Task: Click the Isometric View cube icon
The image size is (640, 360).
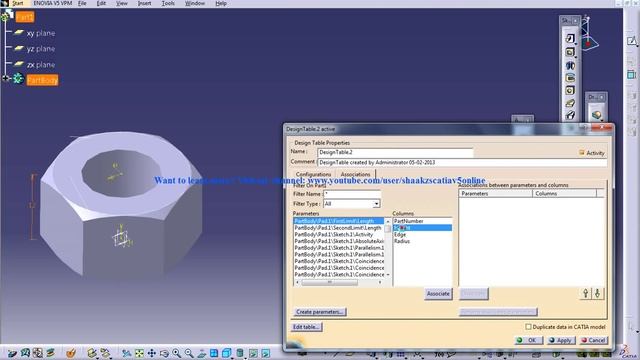Action: click(x=227, y=353)
